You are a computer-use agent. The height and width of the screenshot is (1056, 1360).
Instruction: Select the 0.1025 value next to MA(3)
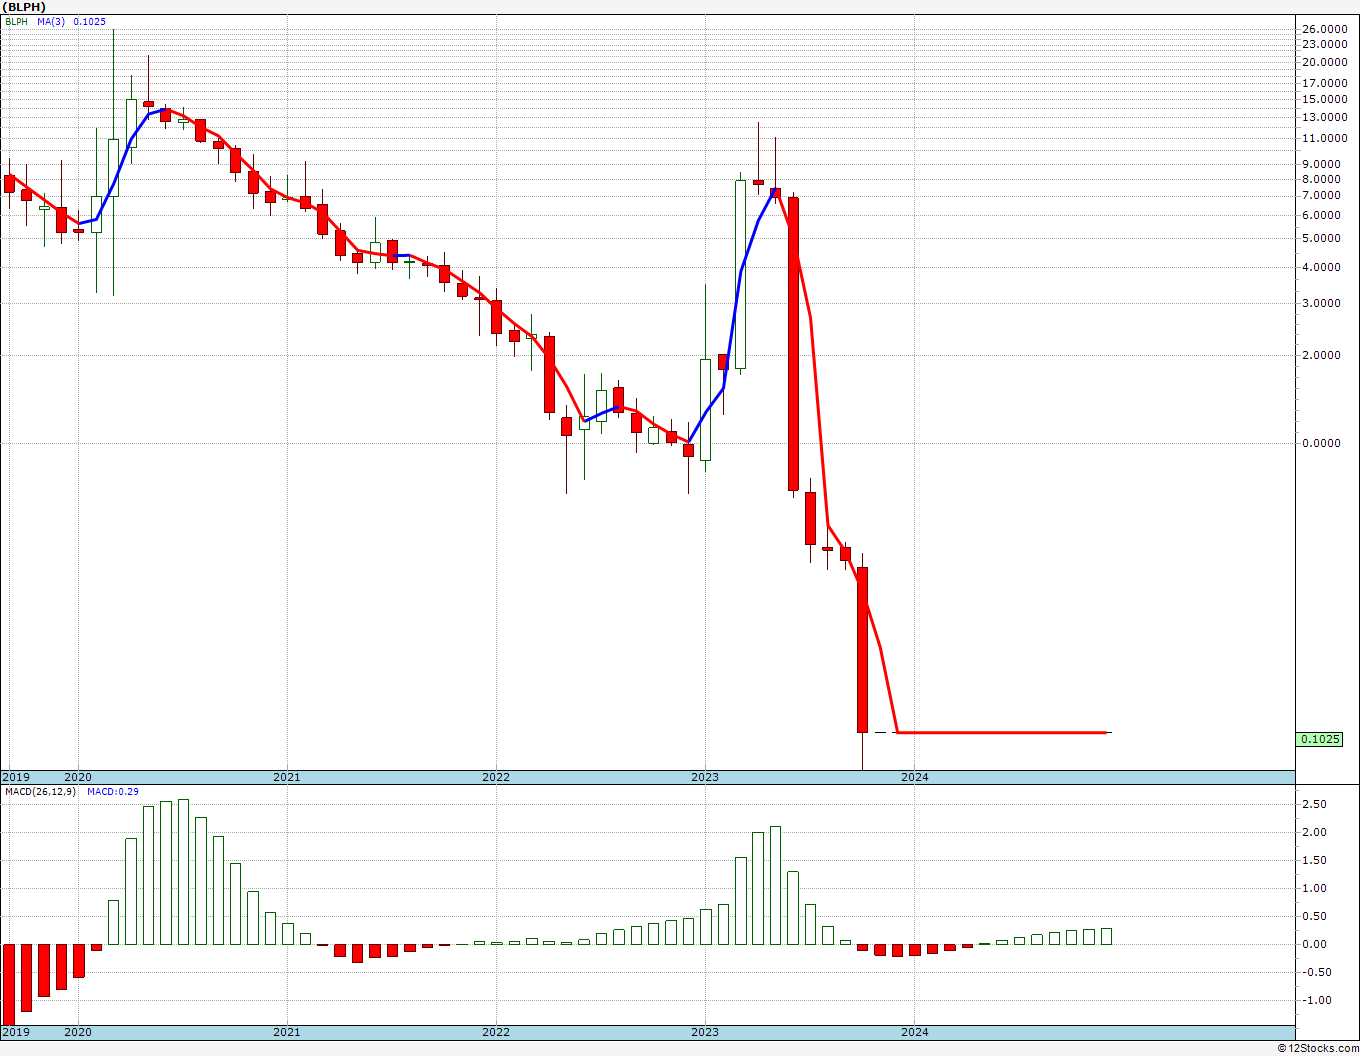90,21
